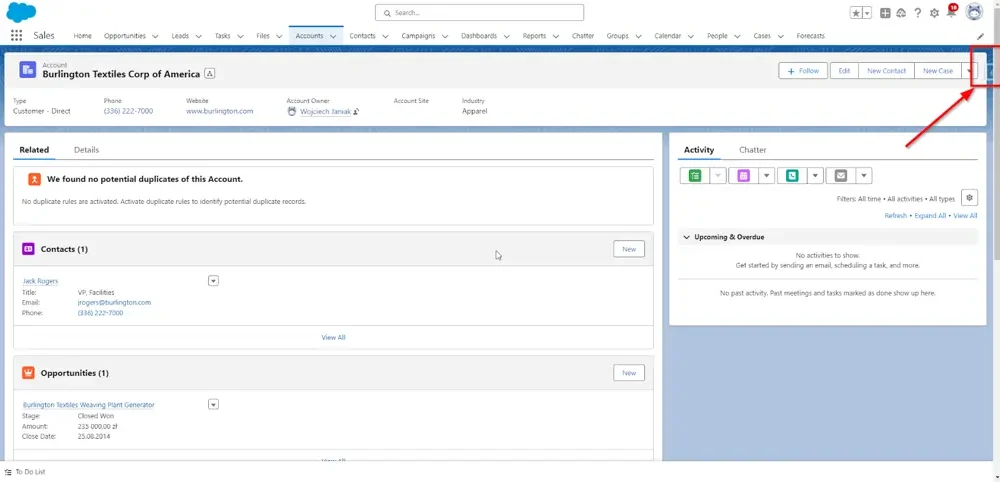Create a new event via purple calendar icon

744,176
